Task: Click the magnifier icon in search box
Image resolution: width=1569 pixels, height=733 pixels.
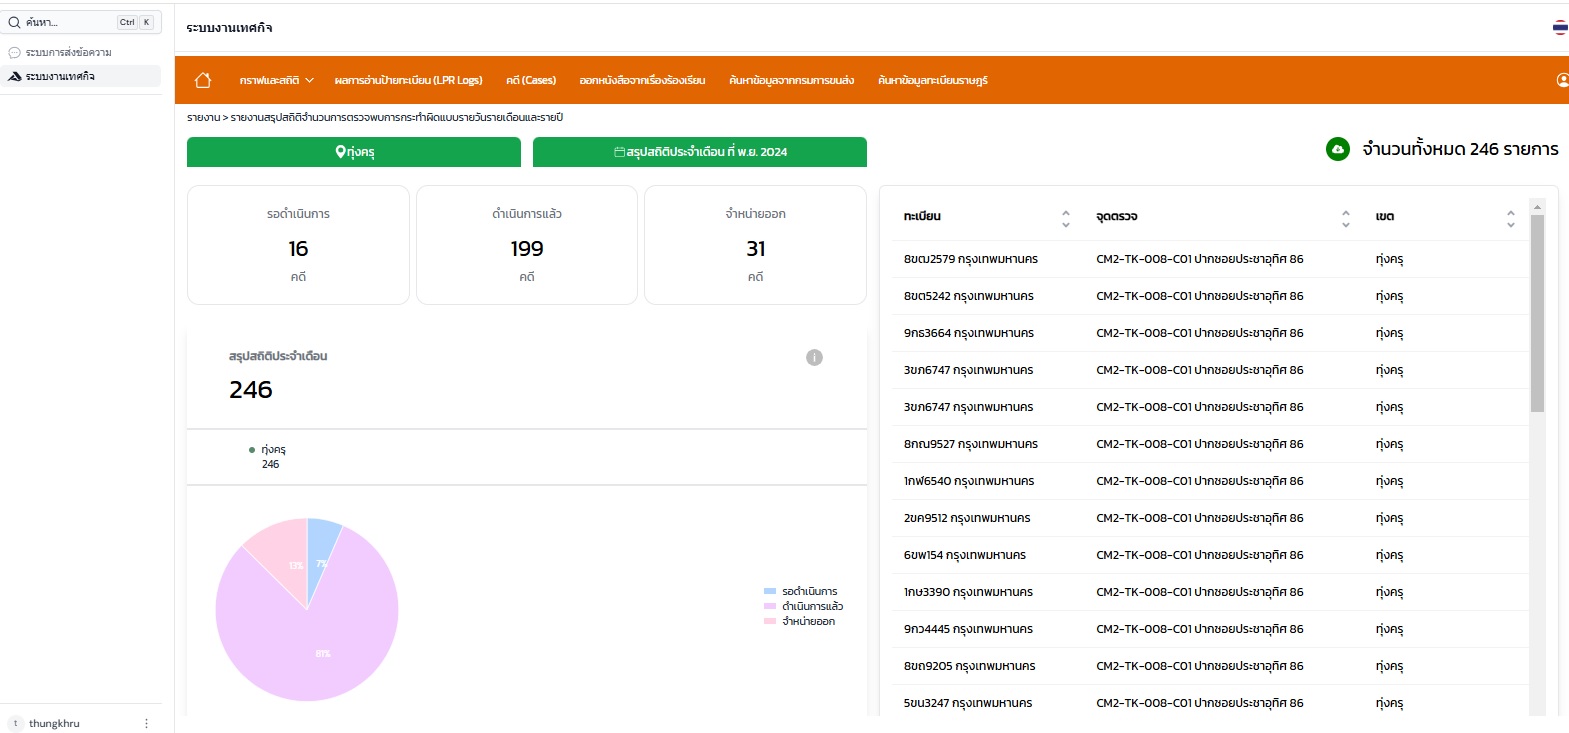Action: tap(15, 22)
